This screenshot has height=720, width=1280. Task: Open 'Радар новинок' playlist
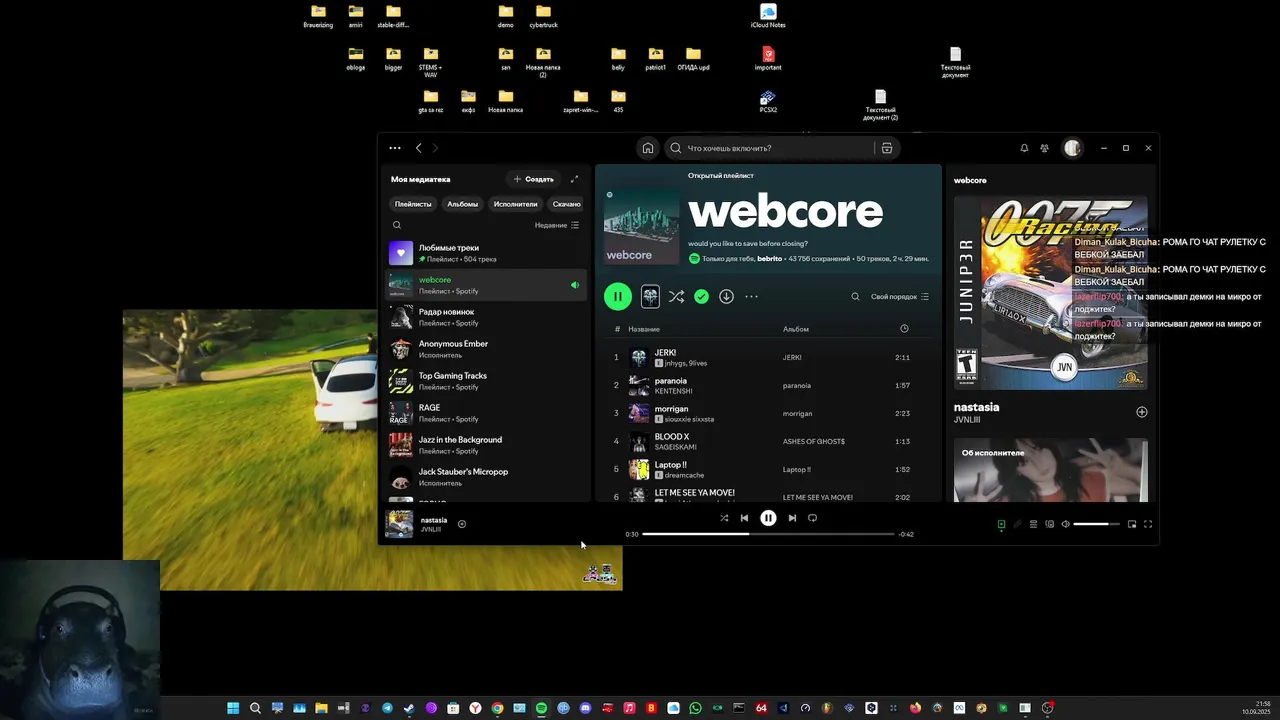[485, 317]
